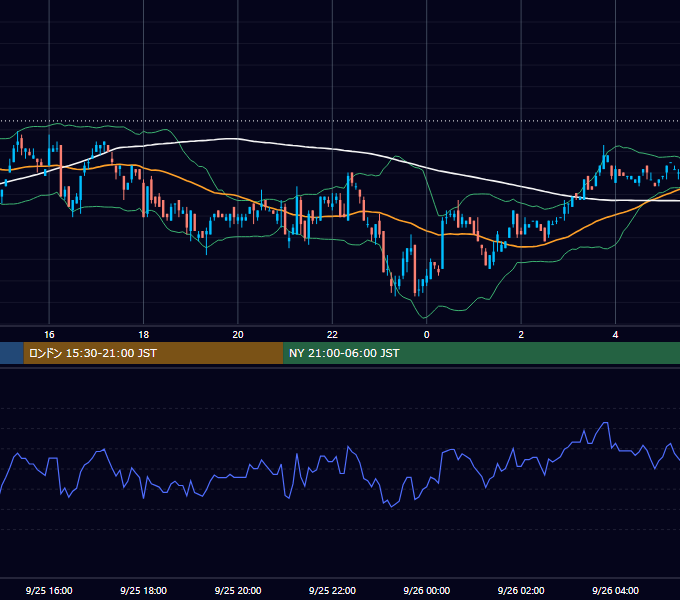Viewport: 680px width, 600px height.
Task: Select the London 15:30-21:00 JST session band
Action: (x=153, y=353)
